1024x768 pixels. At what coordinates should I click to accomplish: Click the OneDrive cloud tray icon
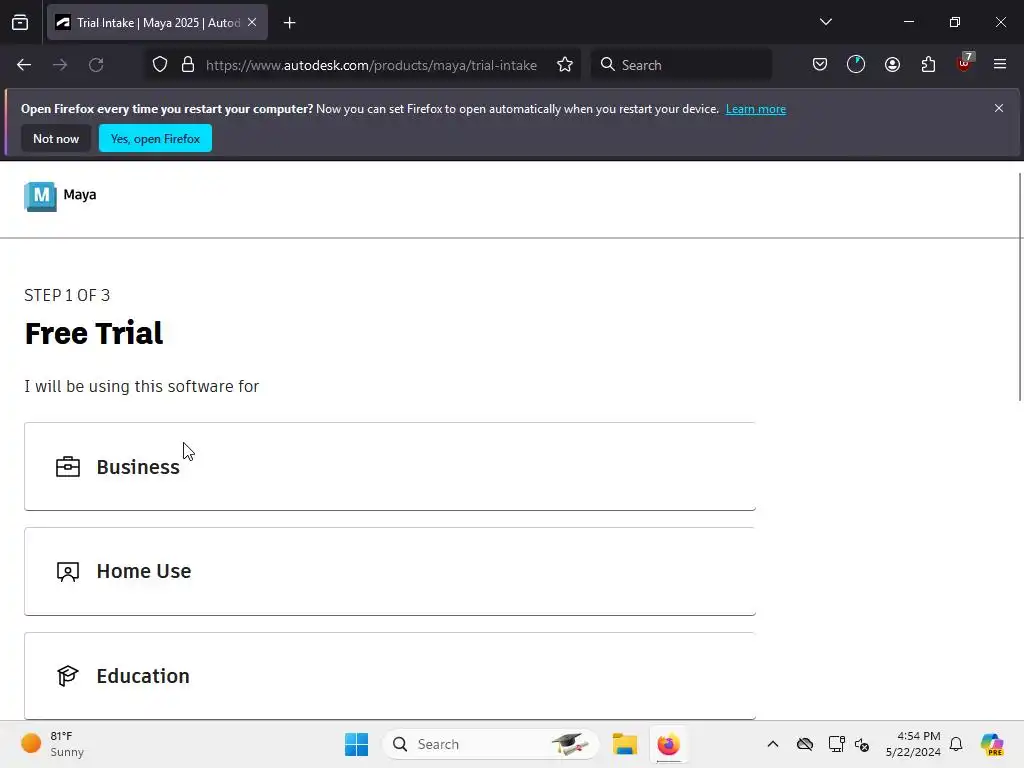(x=805, y=744)
